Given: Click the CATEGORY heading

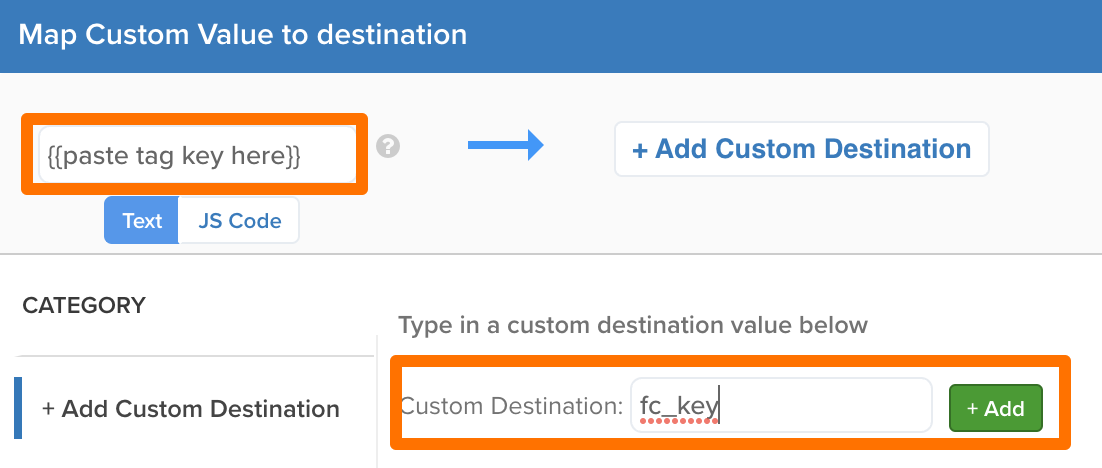Looking at the screenshot, I should click(x=84, y=305).
